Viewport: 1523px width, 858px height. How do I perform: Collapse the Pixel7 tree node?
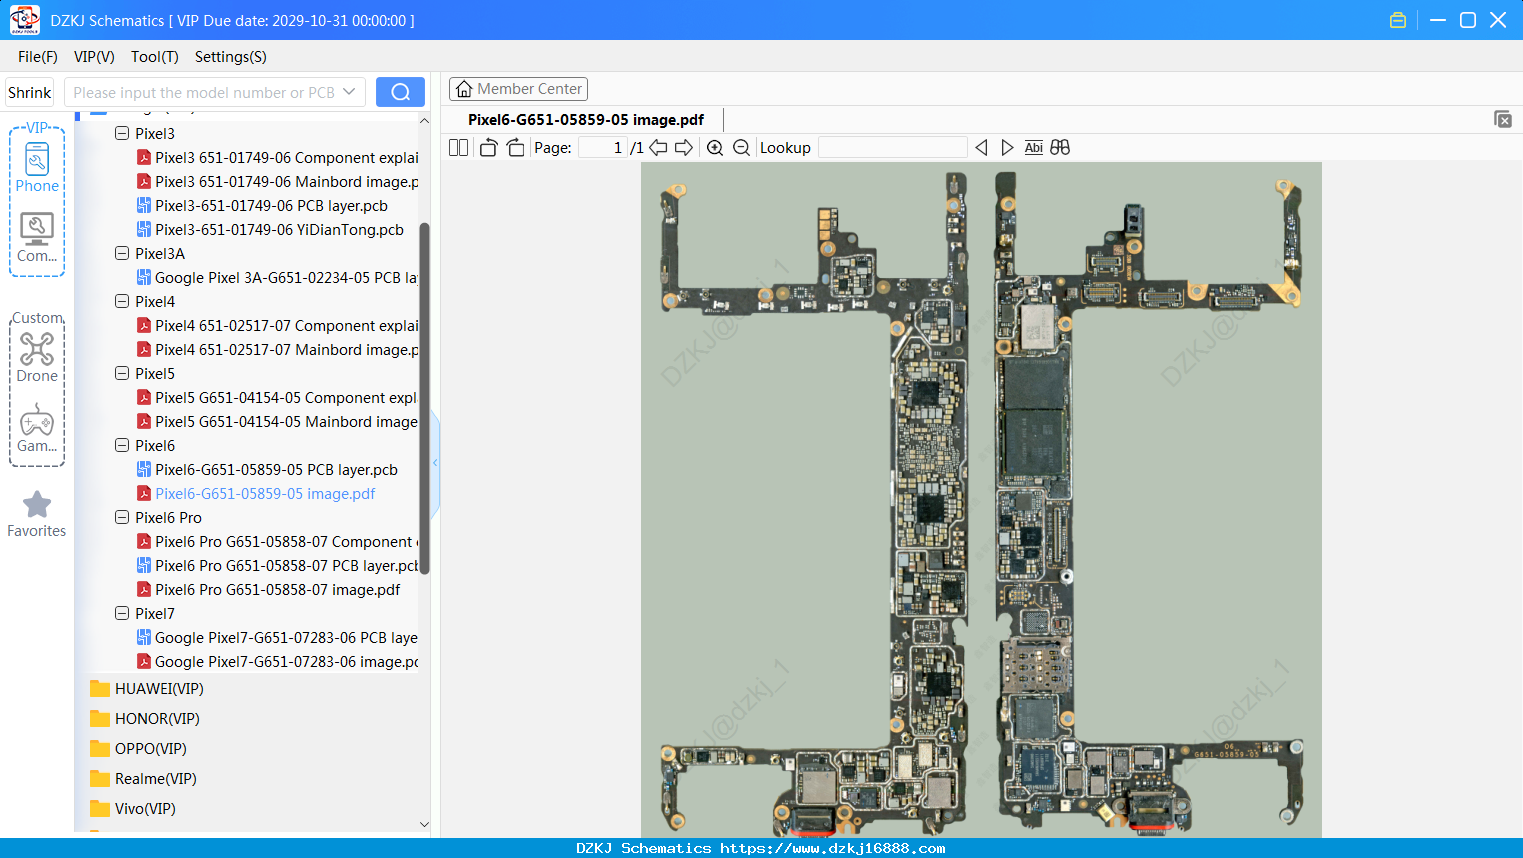point(122,614)
